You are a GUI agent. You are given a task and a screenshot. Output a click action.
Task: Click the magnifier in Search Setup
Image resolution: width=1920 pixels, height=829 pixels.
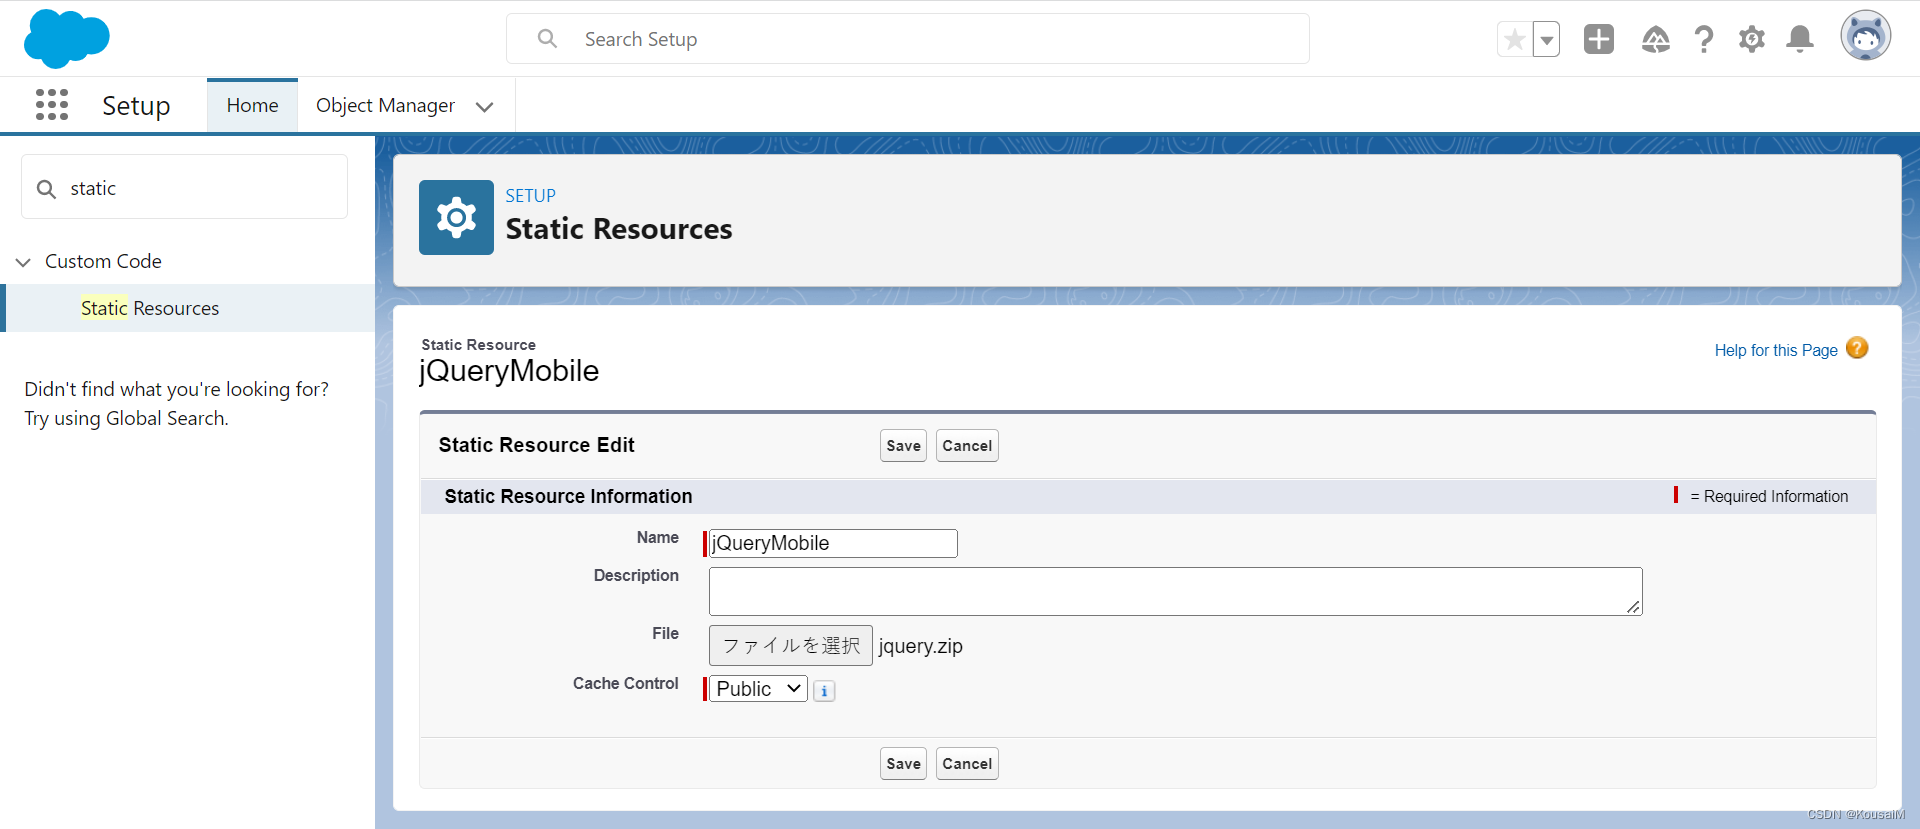pos(547,38)
